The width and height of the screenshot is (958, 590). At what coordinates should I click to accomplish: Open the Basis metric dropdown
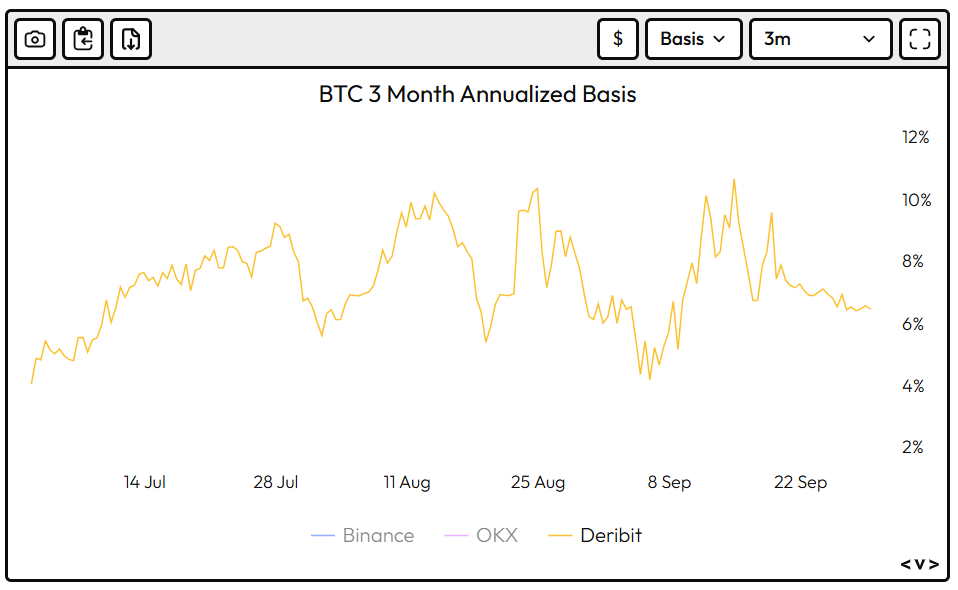coord(694,39)
